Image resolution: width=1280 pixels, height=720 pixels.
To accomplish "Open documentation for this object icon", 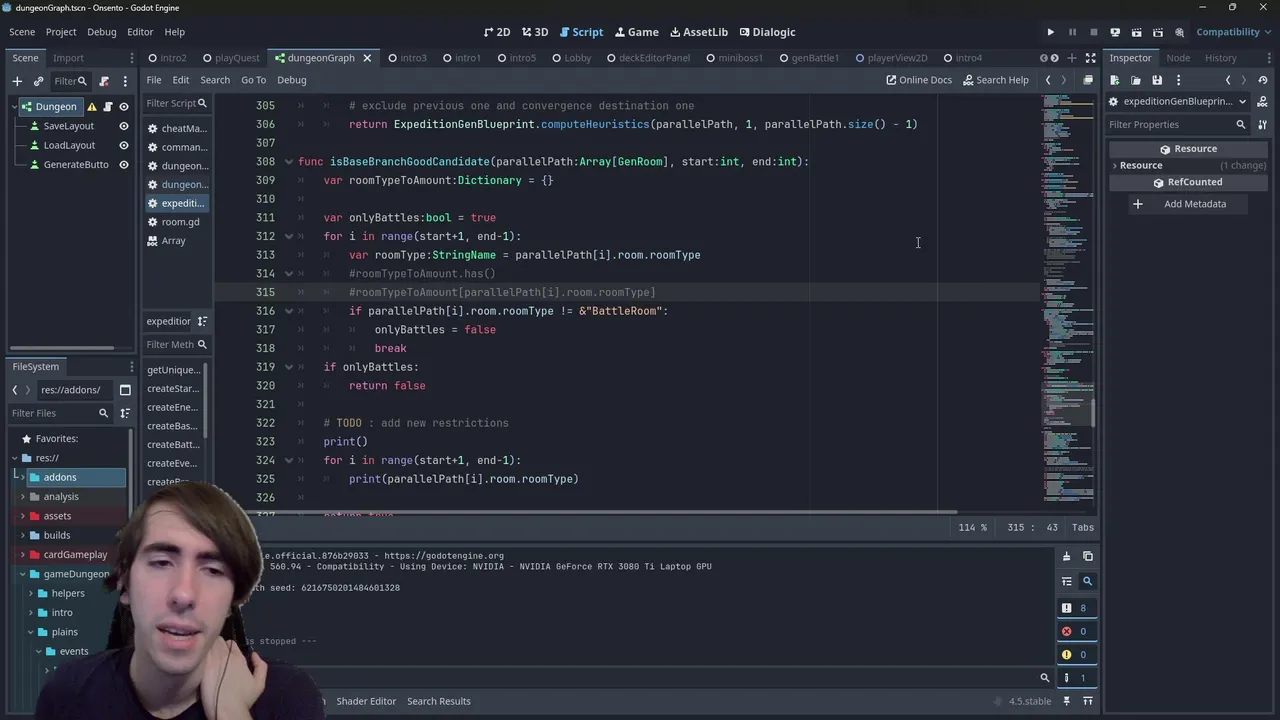I will (x=1262, y=101).
